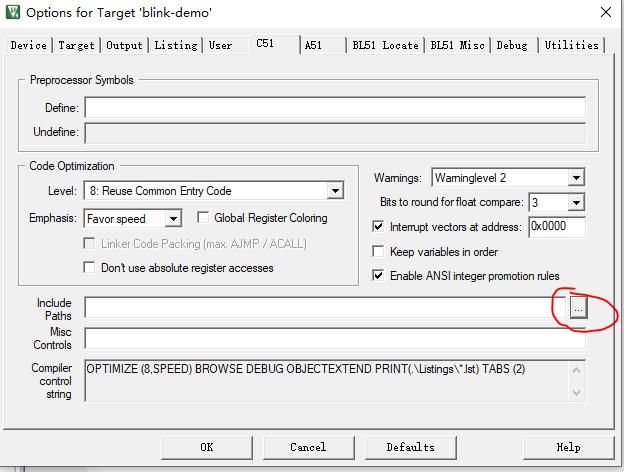Image resolution: width=624 pixels, height=472 pixels.
Task: Open Bits to round for float compare dropdown
Action: 576,203
